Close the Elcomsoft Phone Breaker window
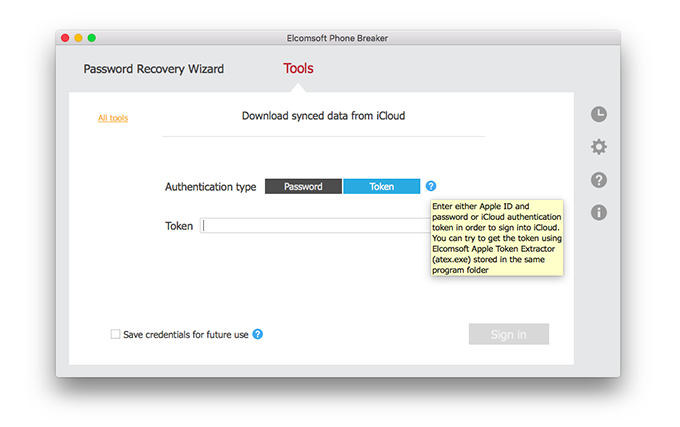Image resolution: width=680 pixels, height=427 pixels. (65, 38)
